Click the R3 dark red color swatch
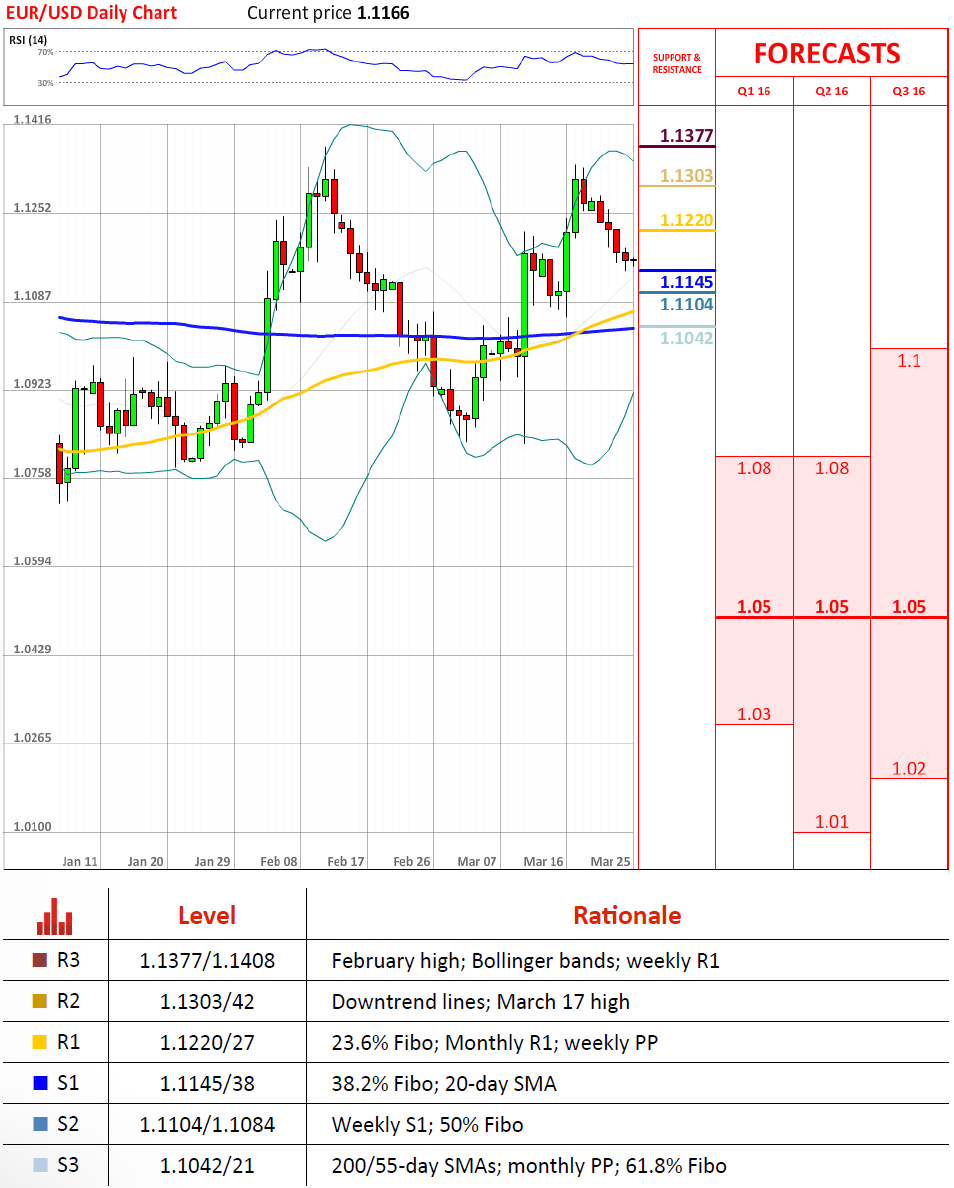The height and width of the screenshot is (1188, 954). click(x=40, y=960)
